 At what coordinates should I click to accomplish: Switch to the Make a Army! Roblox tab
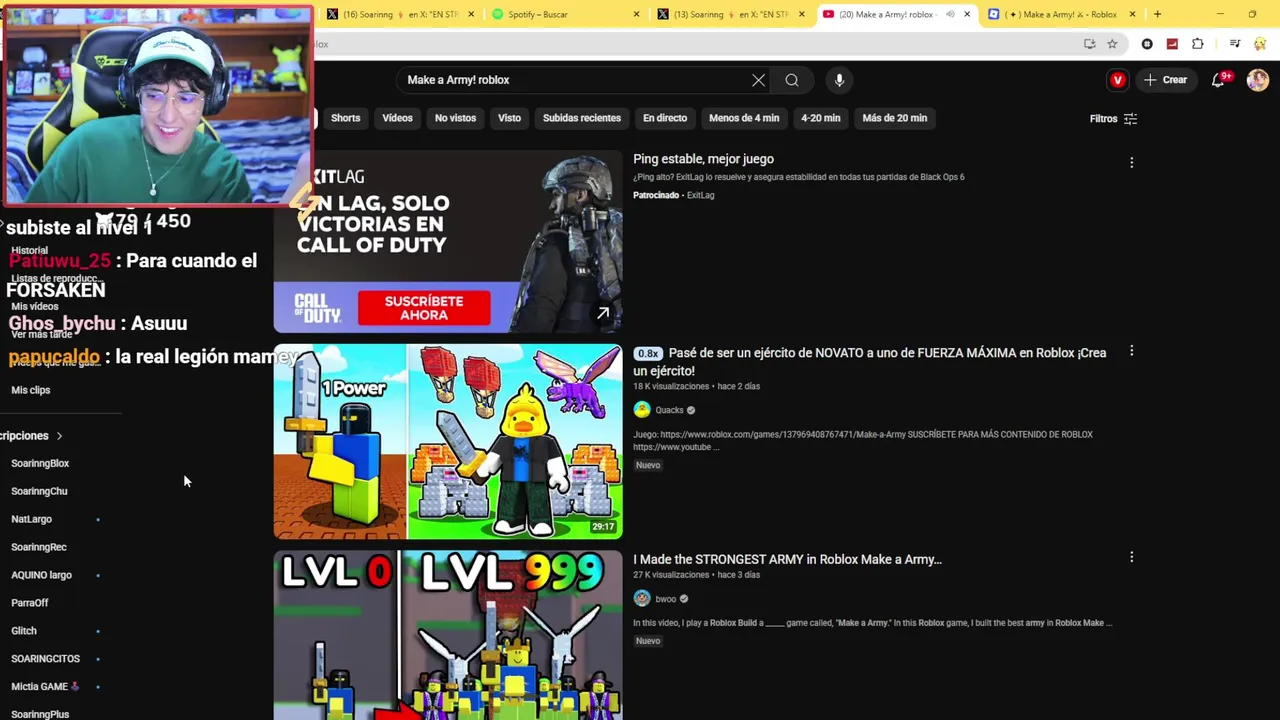[1060, 14]
